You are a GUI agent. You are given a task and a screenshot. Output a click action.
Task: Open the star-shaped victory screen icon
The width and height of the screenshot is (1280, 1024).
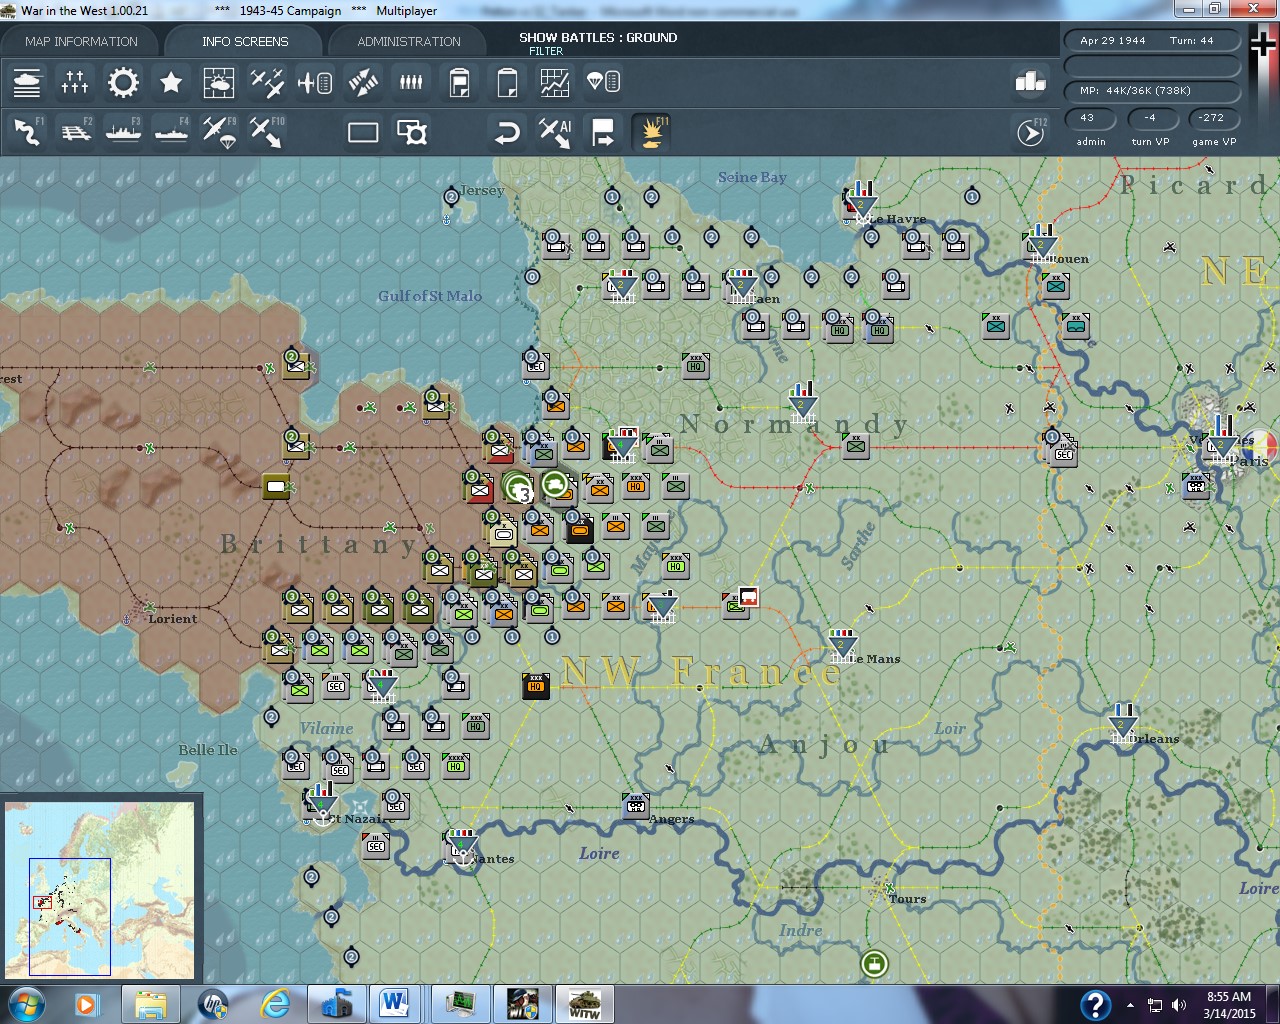[x=171, y=82]
